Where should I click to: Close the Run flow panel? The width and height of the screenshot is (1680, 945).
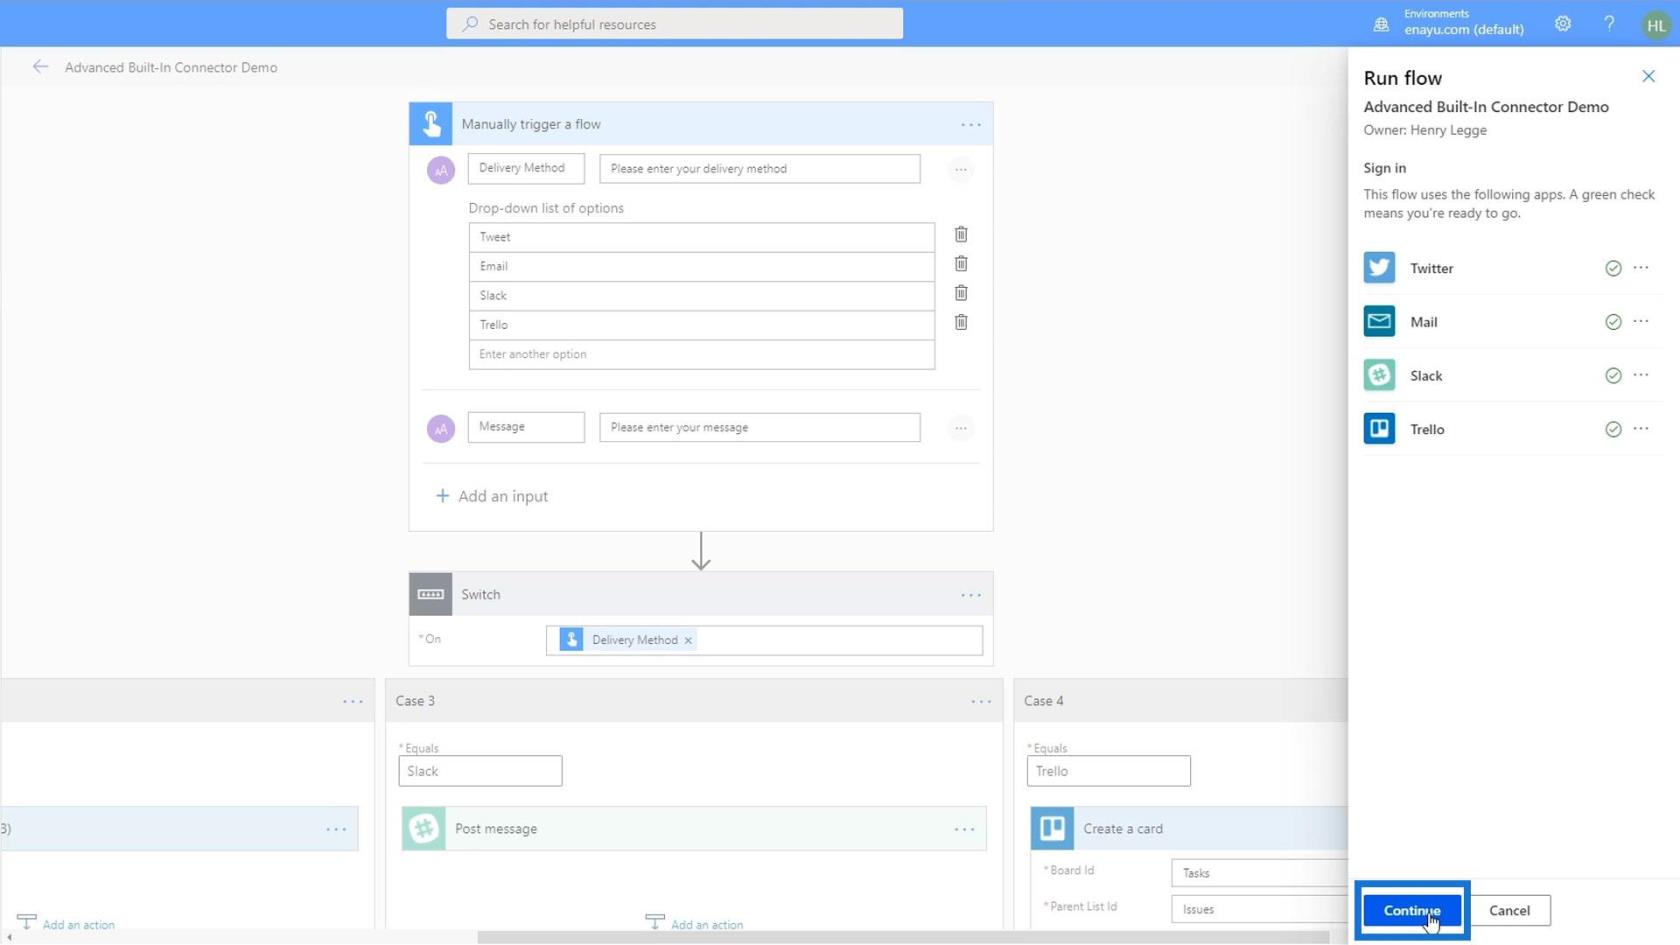click(1648, 76)
